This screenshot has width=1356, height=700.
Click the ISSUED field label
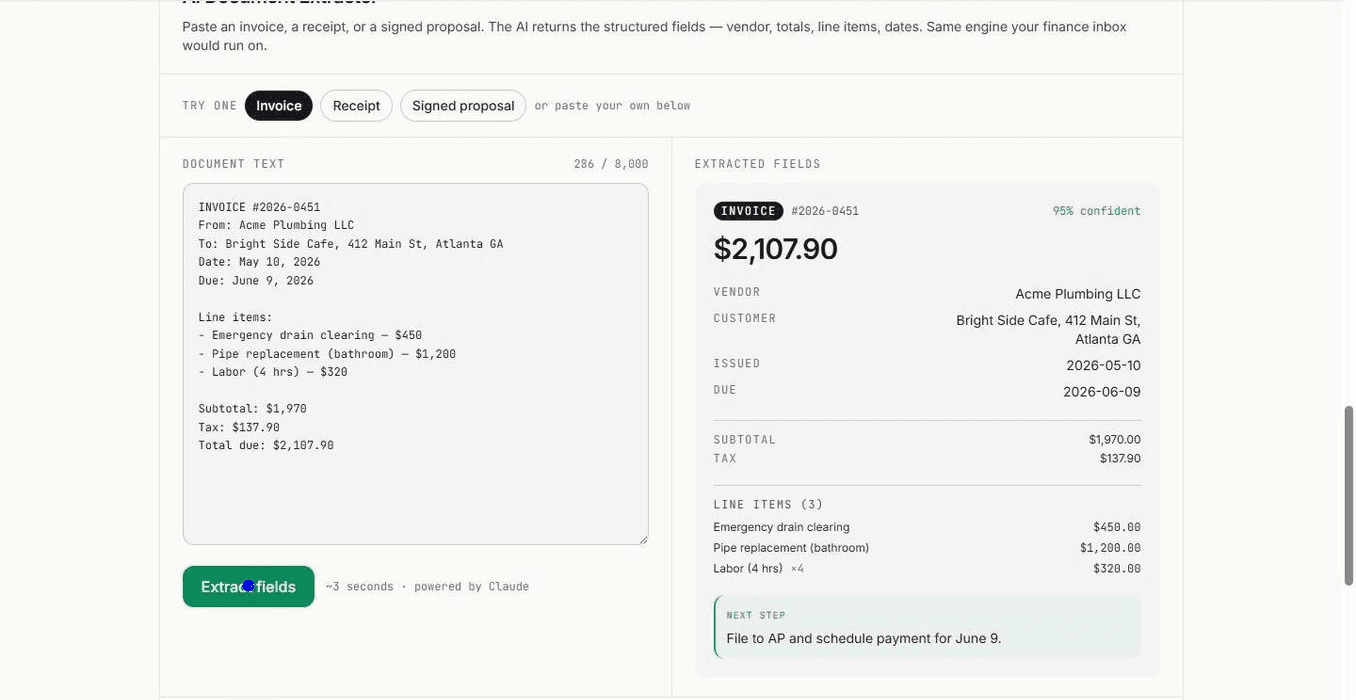[737, 364]
